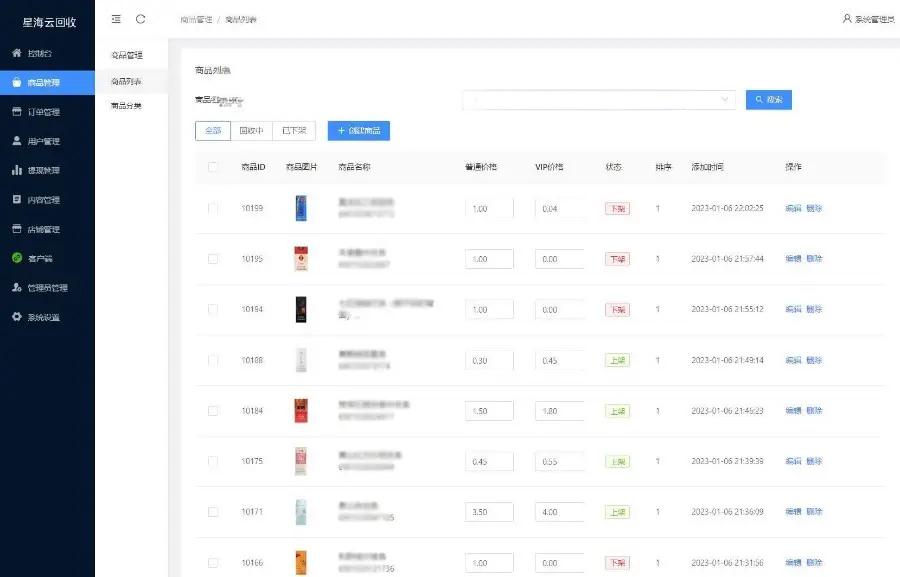Viewport: 900px width, 577px height.
Task: Open the thumbnail image of product 10184
Action: (x=301, y=411)
